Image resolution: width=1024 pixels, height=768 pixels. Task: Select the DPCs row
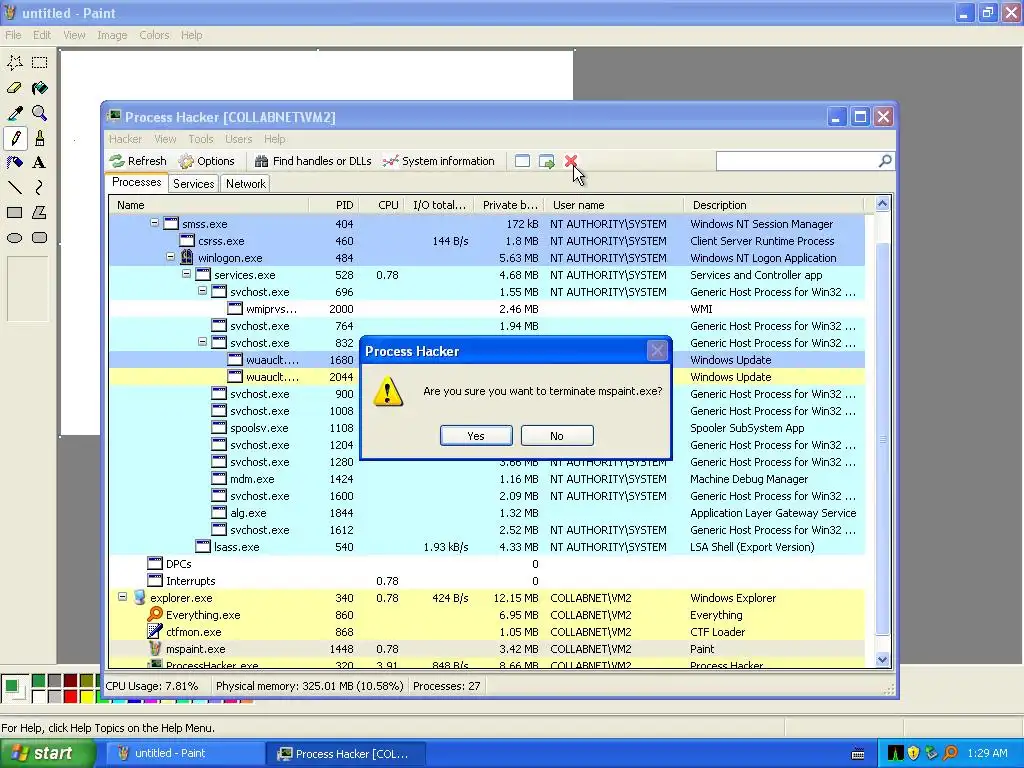[x=487, y=564]
